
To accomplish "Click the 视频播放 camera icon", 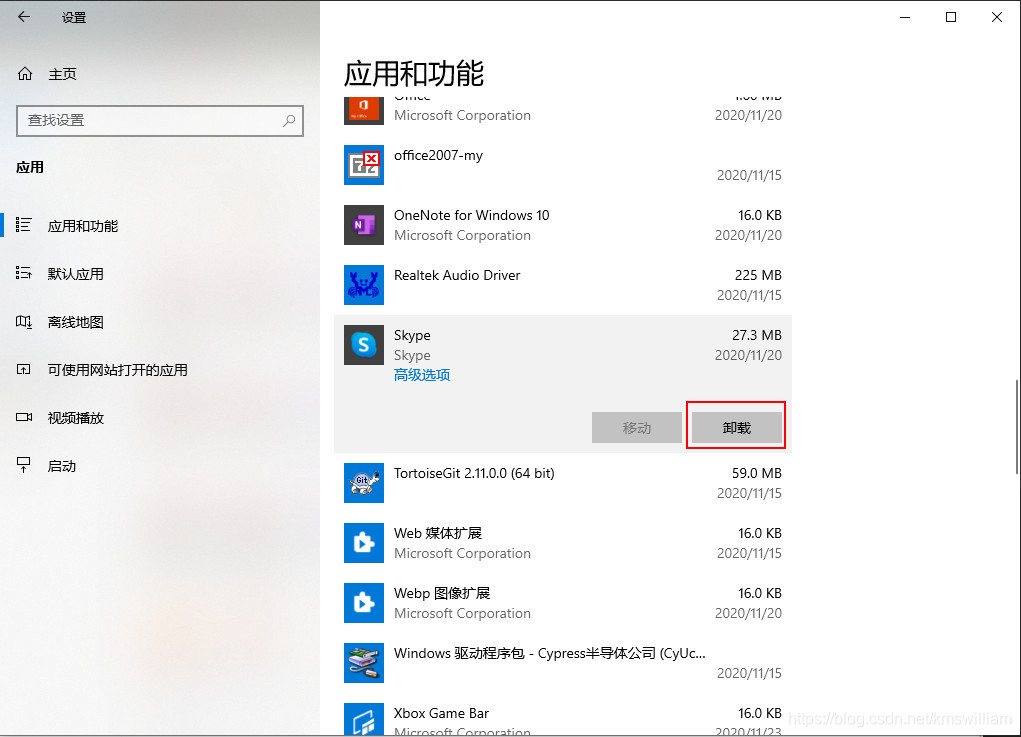I will (x=23, y=417).
